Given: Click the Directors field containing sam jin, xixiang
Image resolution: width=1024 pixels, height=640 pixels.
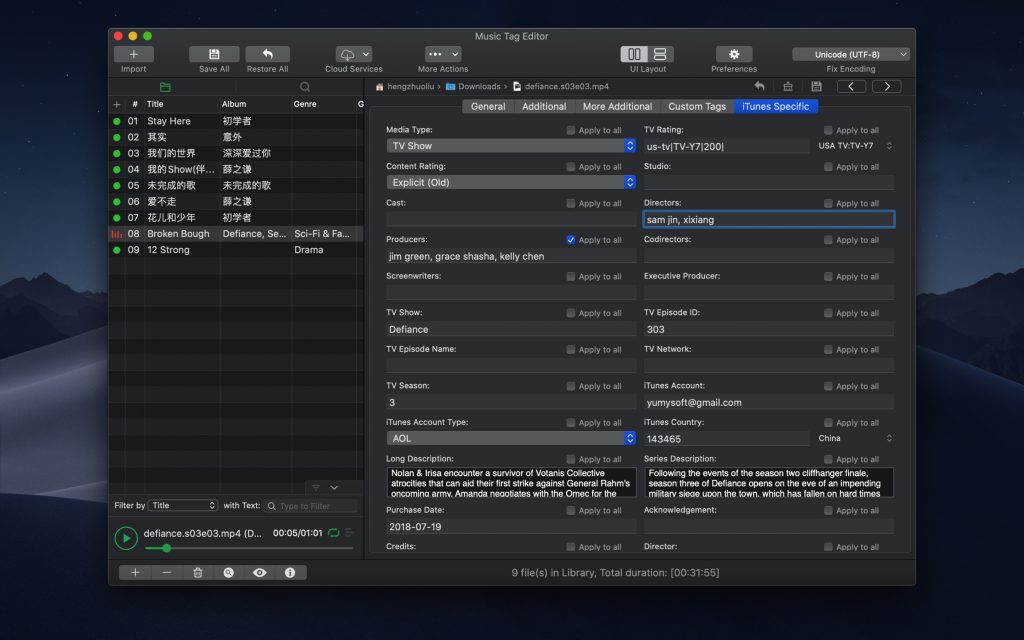Looking at the screenshot, I should pos(769,219).
